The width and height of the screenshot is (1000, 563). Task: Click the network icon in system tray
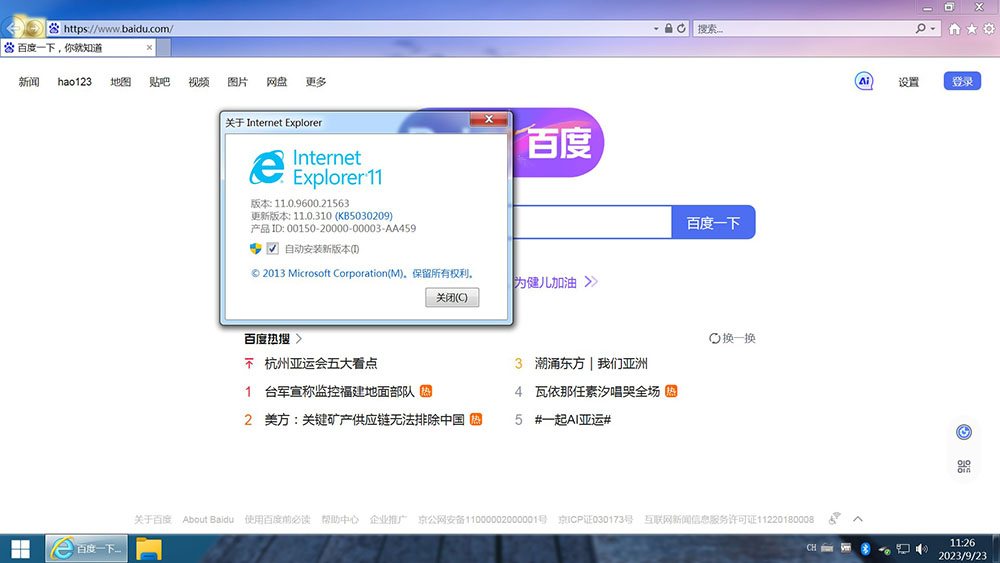[x=903, y=548]
